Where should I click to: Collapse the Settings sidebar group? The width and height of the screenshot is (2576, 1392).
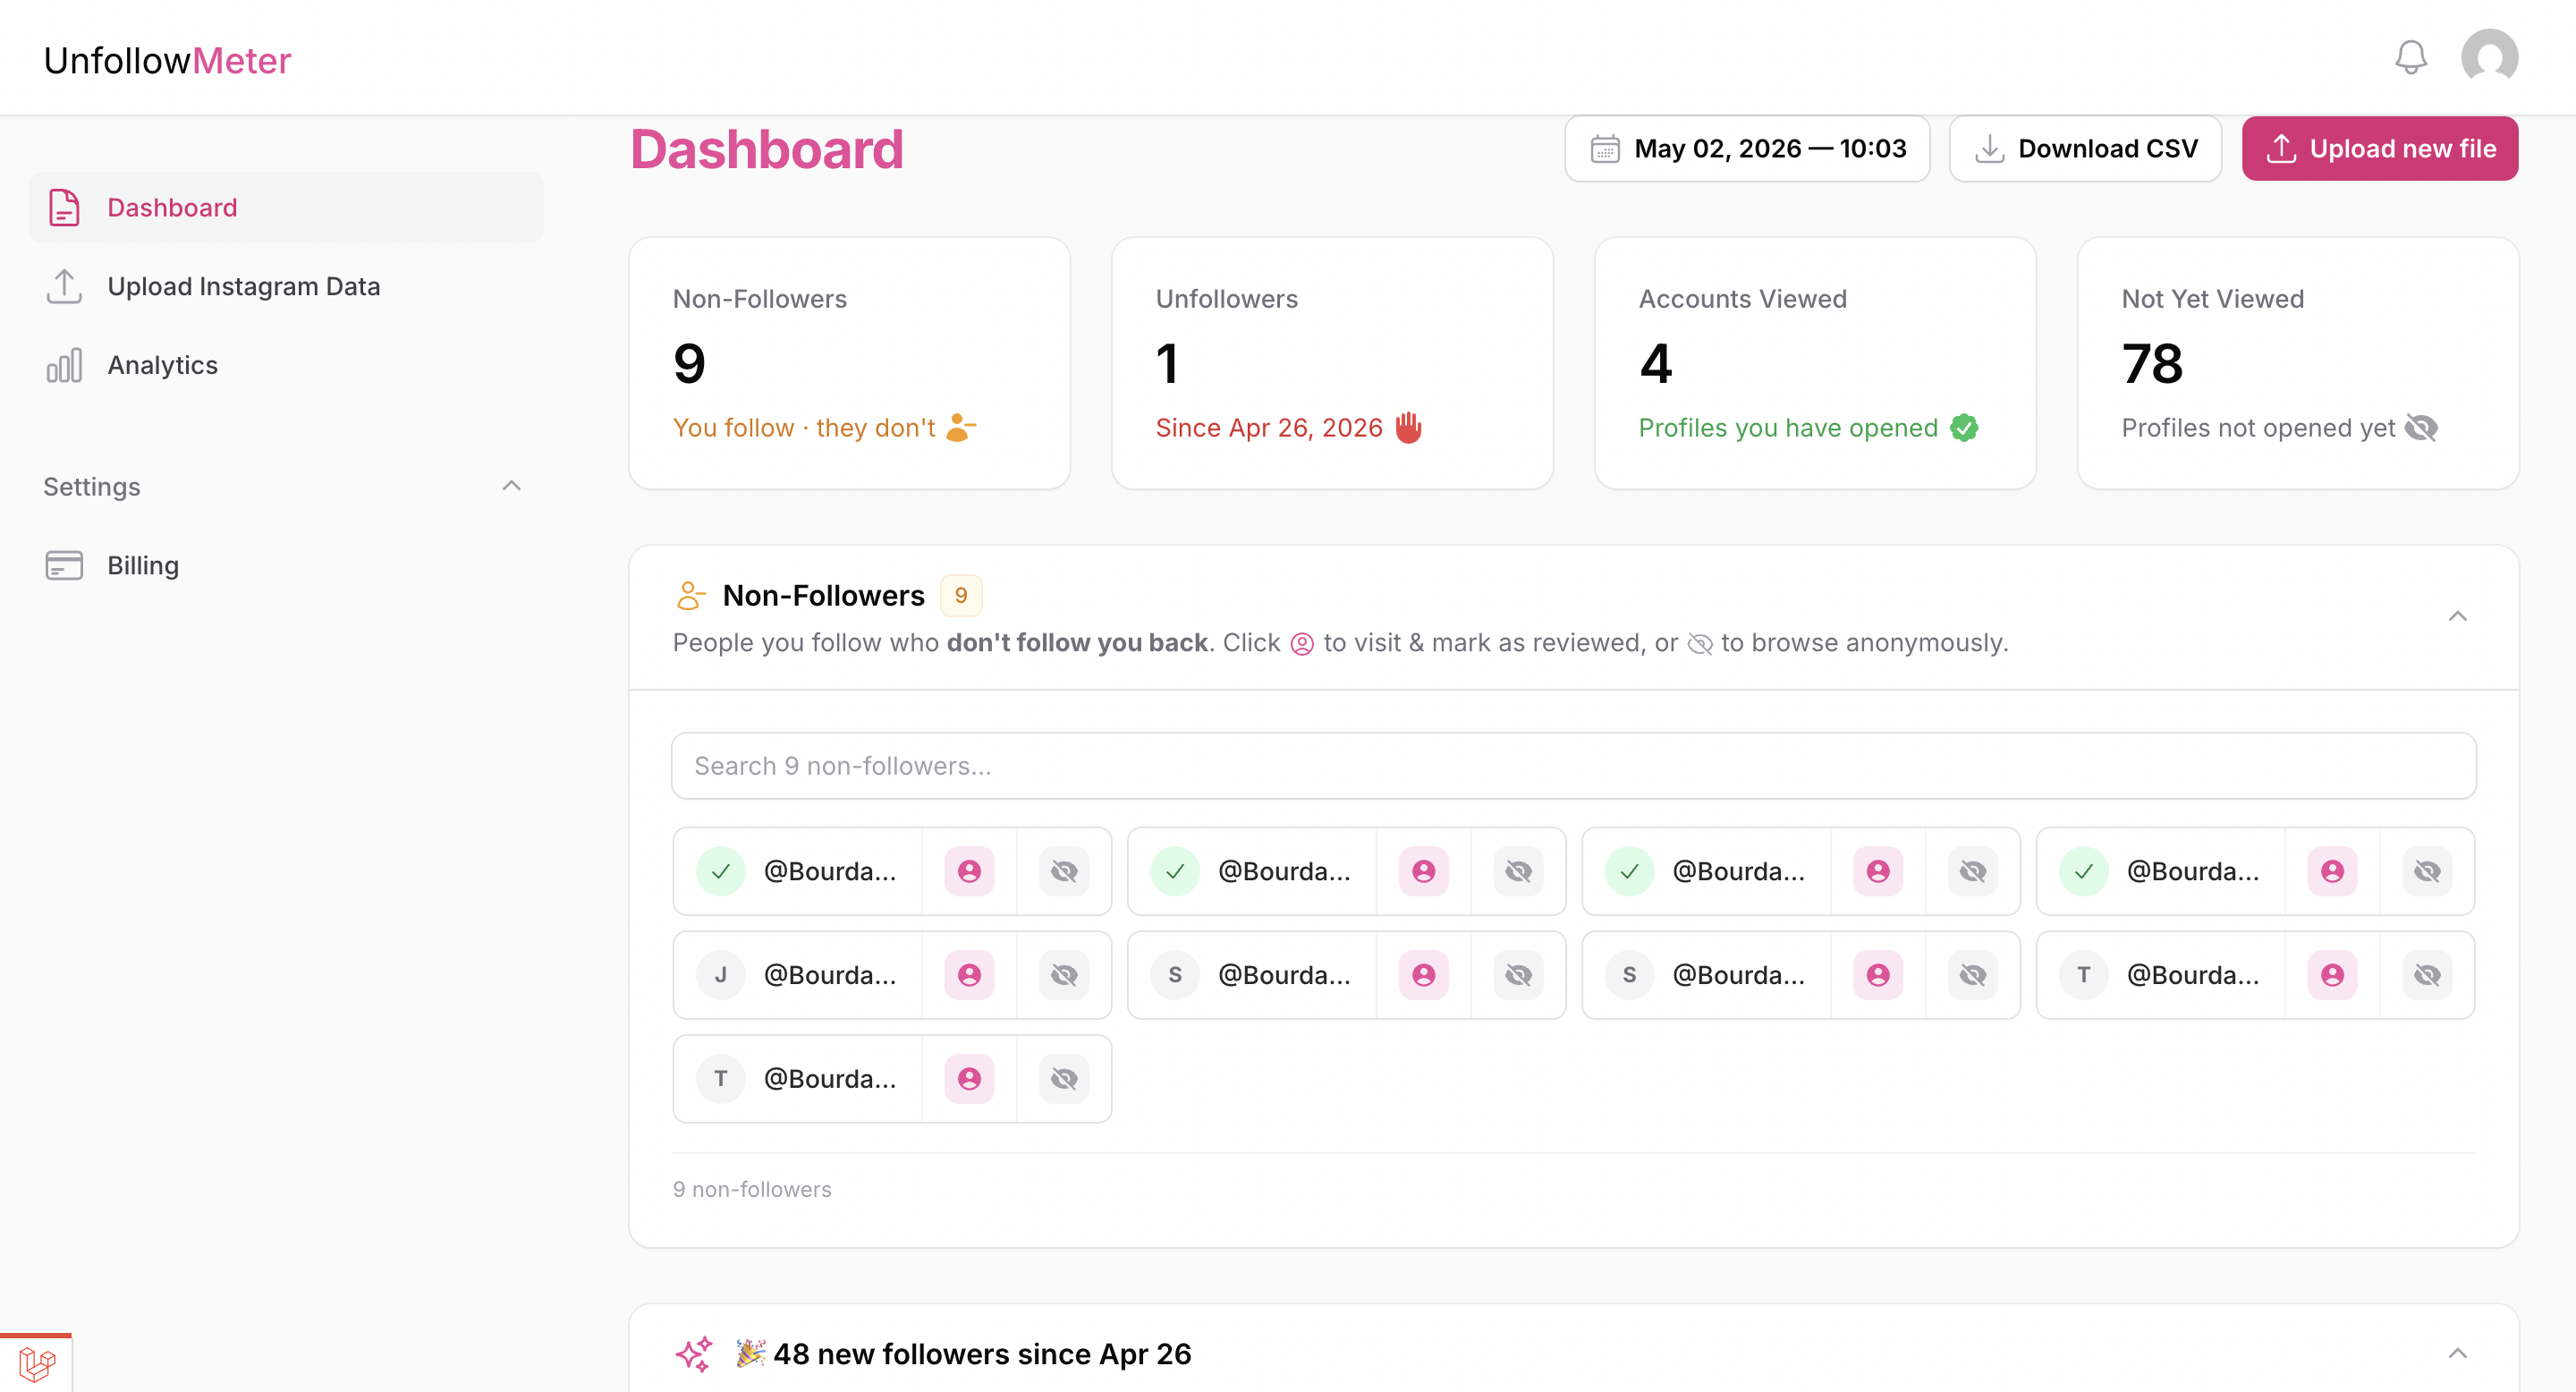point(511,486)
